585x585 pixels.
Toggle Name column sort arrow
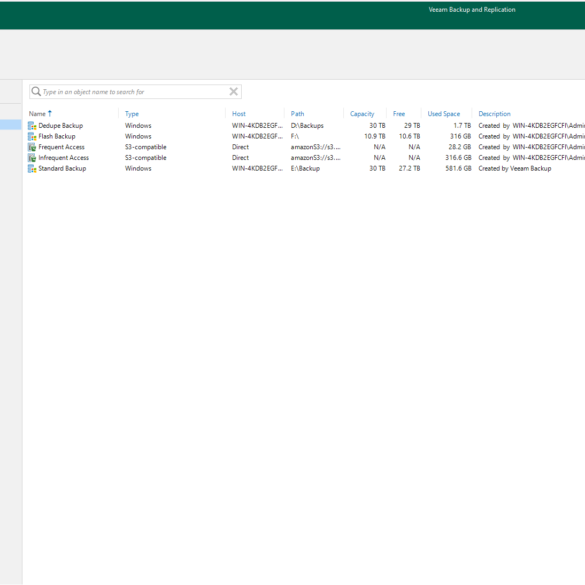[50, 113]
